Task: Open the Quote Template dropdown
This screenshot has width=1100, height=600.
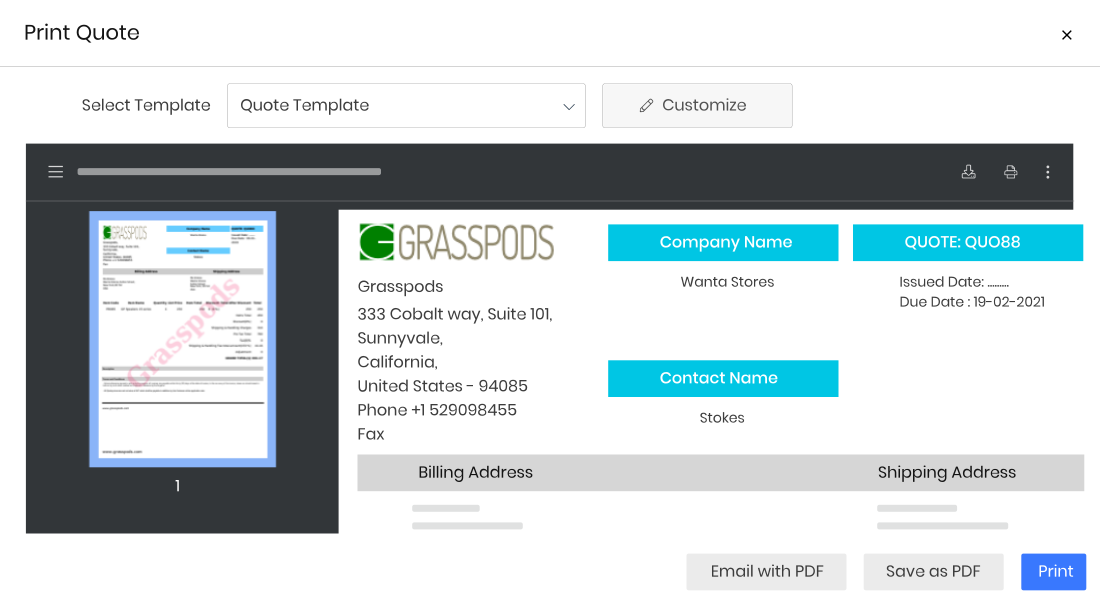Action: [406, 105]
